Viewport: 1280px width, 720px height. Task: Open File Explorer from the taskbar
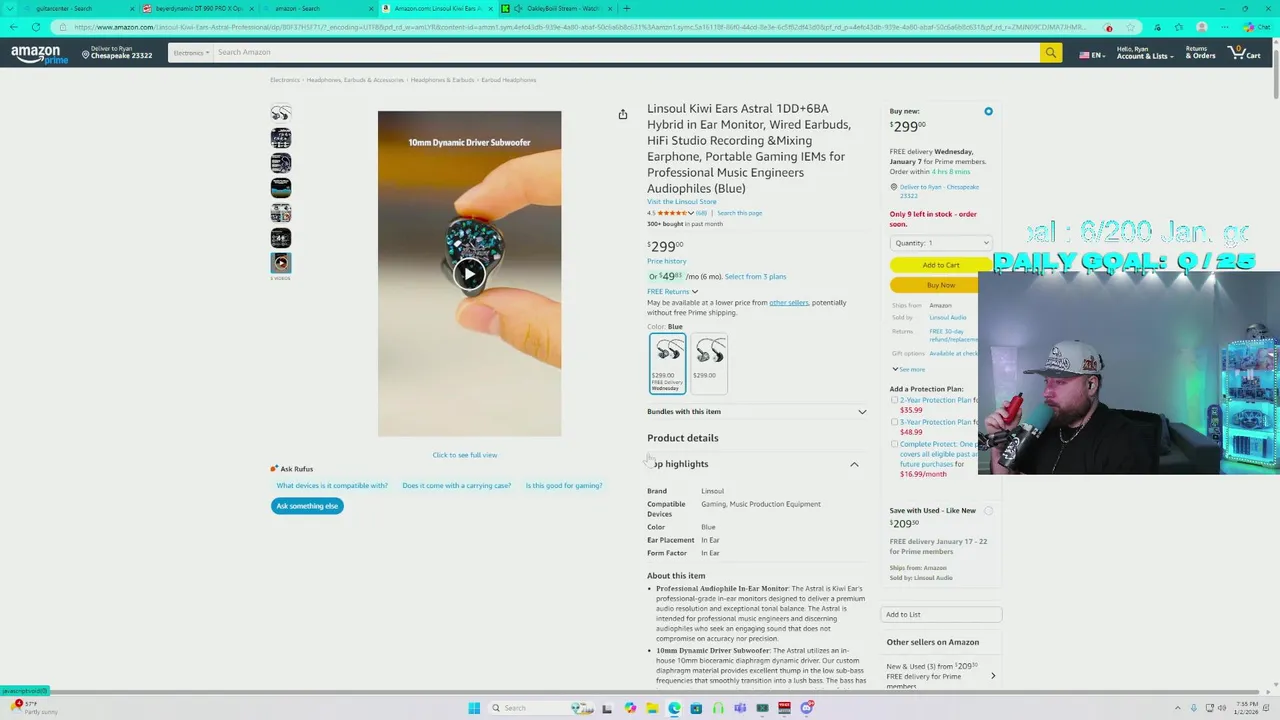pos(652,708)
